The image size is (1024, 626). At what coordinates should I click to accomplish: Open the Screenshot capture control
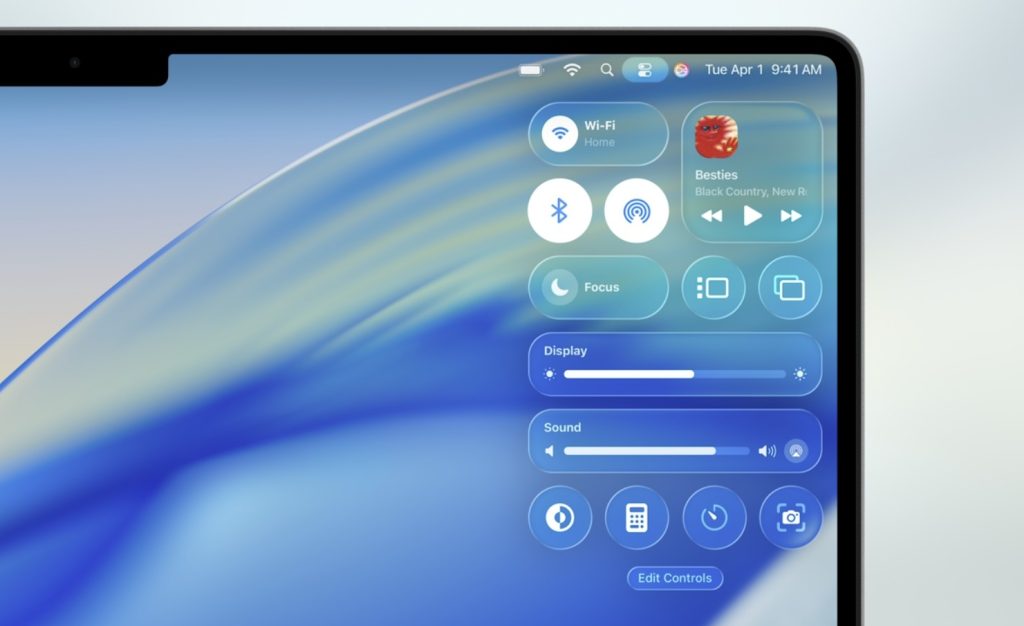(x=791, y=518)
